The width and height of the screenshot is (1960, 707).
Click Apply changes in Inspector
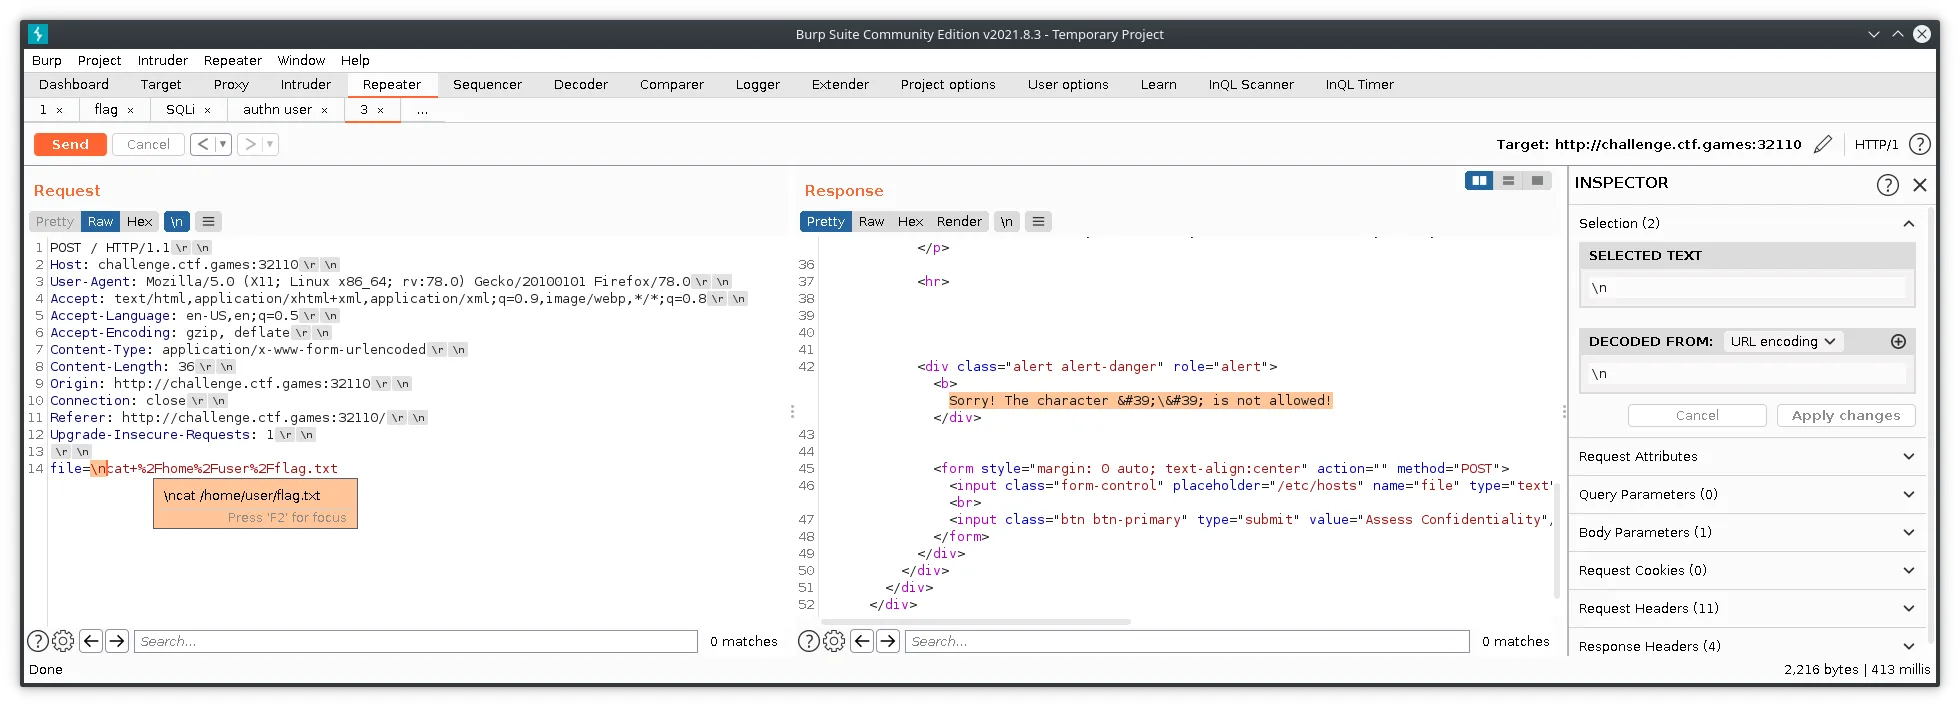pyautogui.click(x=1846, y=415)
